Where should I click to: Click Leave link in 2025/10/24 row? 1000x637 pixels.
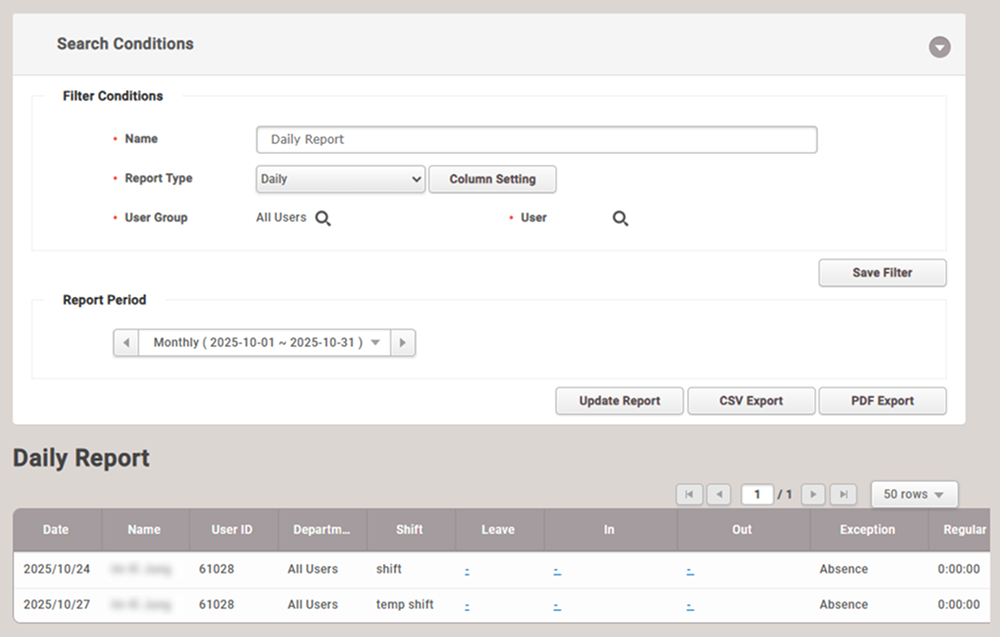click(467, 570)
